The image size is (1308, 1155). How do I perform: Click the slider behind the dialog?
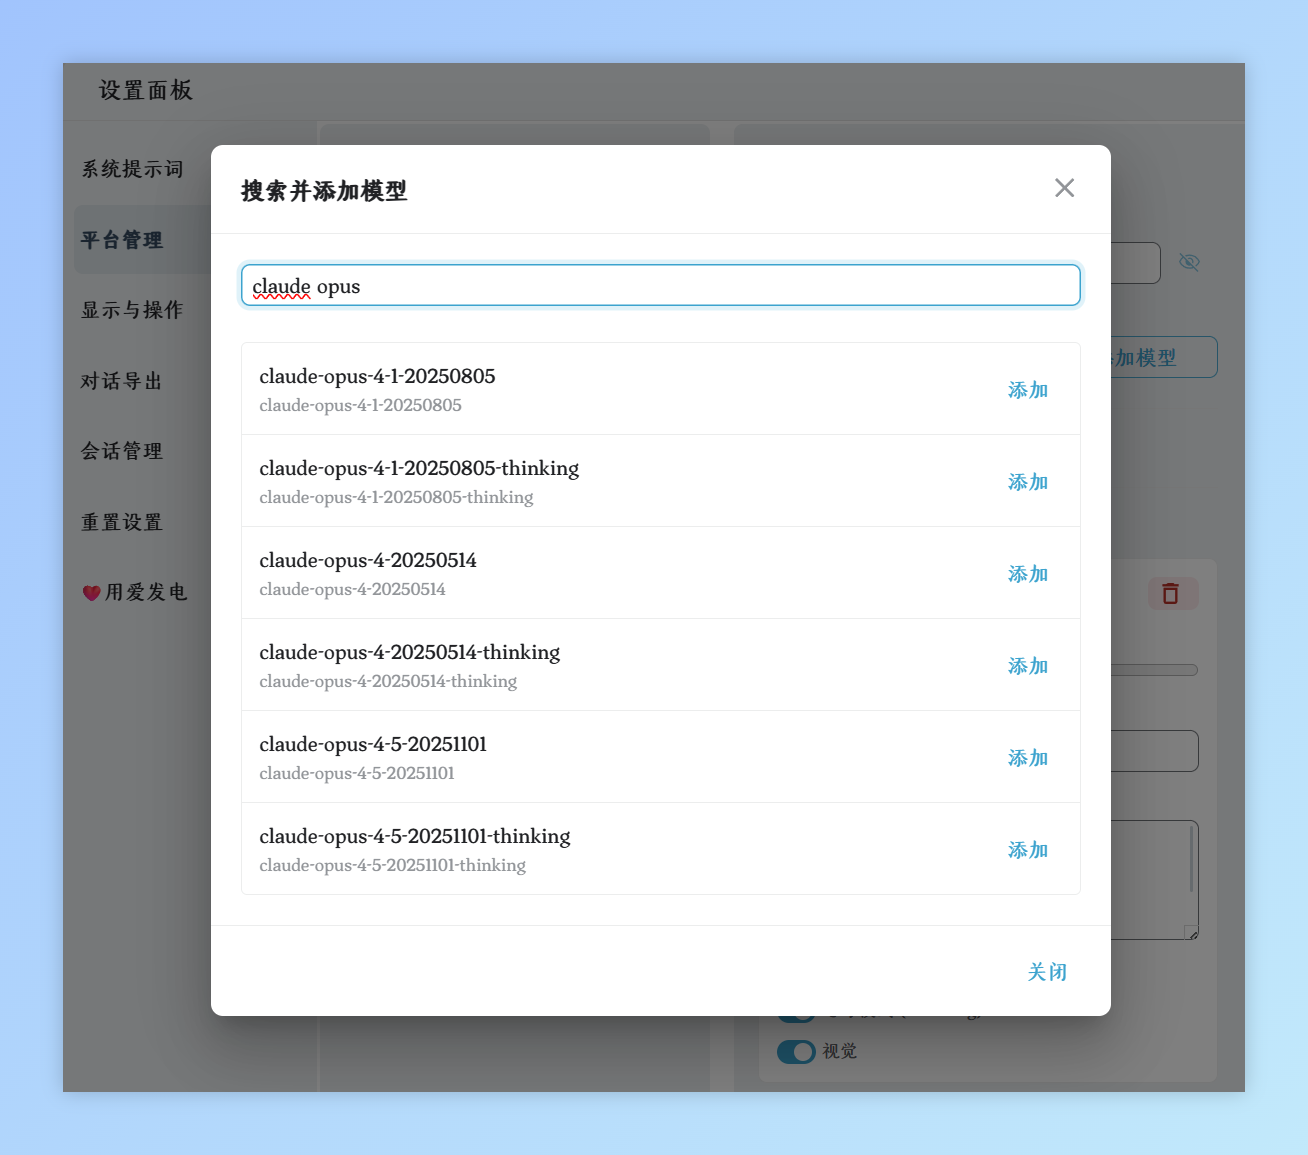pos(1155,670)
